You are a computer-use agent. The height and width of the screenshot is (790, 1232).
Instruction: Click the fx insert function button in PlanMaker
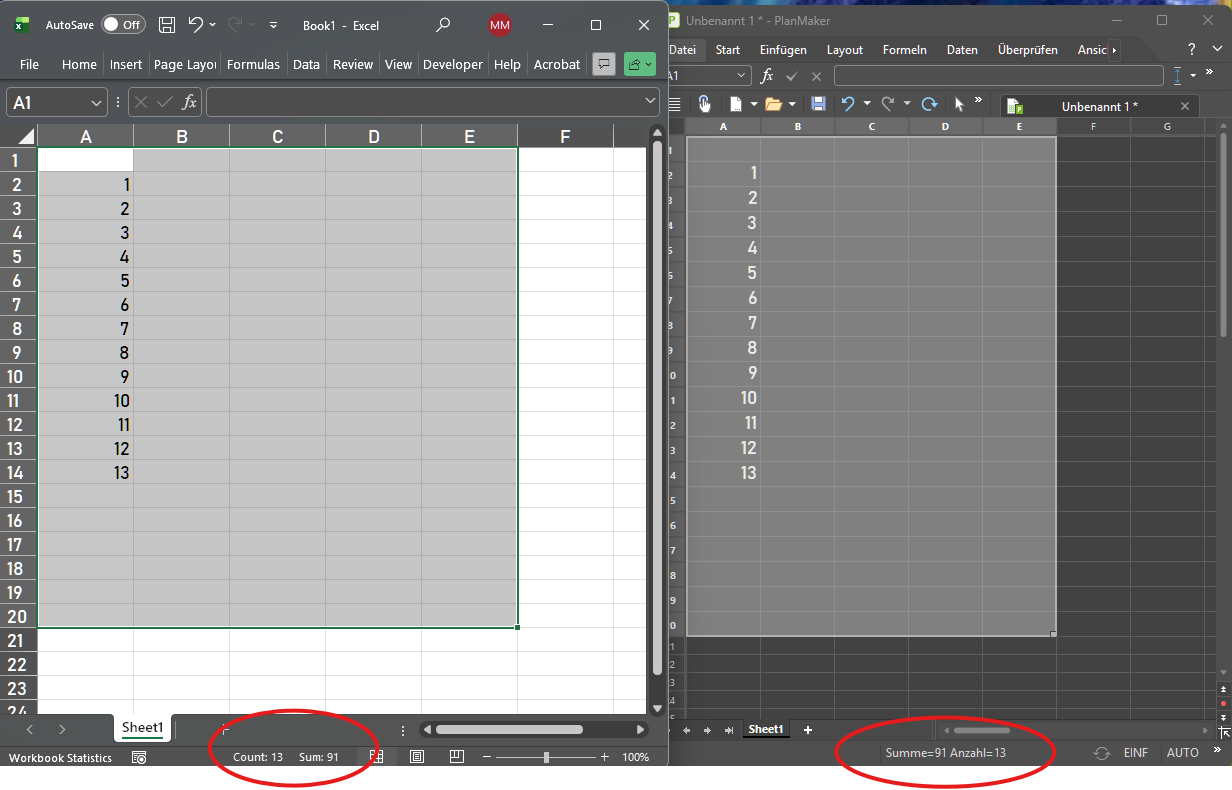click(766, 75)
